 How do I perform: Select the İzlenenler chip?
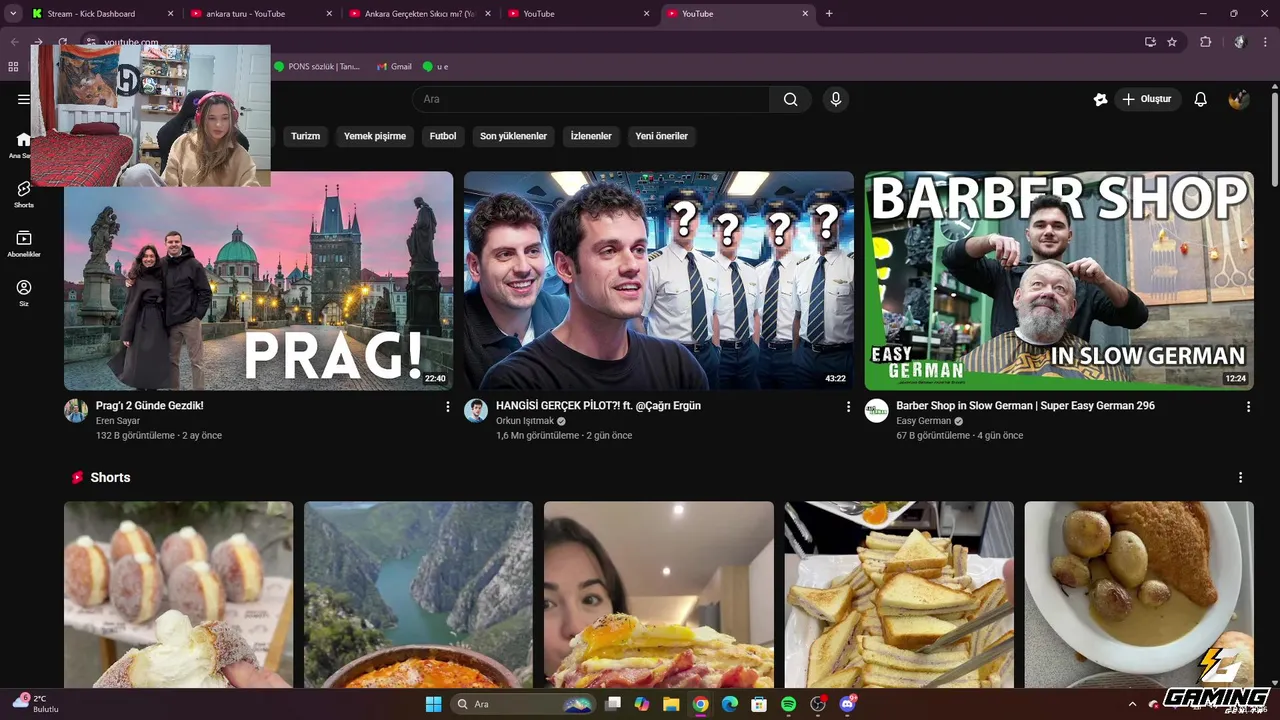[x=591, y=136]
